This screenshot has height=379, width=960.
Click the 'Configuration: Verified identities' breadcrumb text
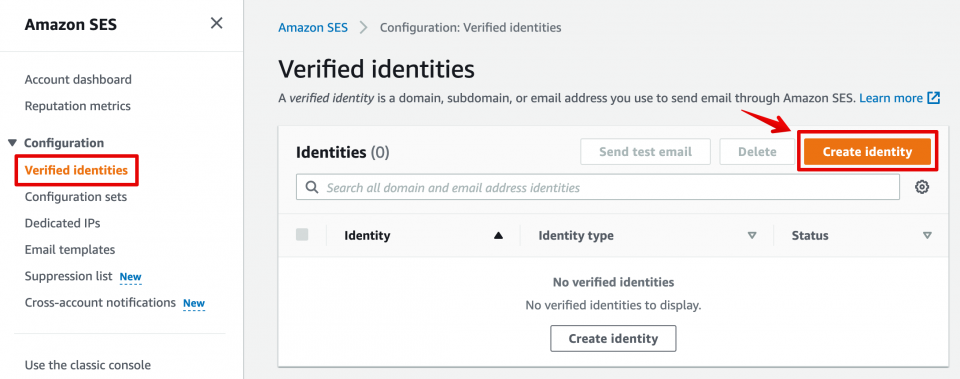471,28
